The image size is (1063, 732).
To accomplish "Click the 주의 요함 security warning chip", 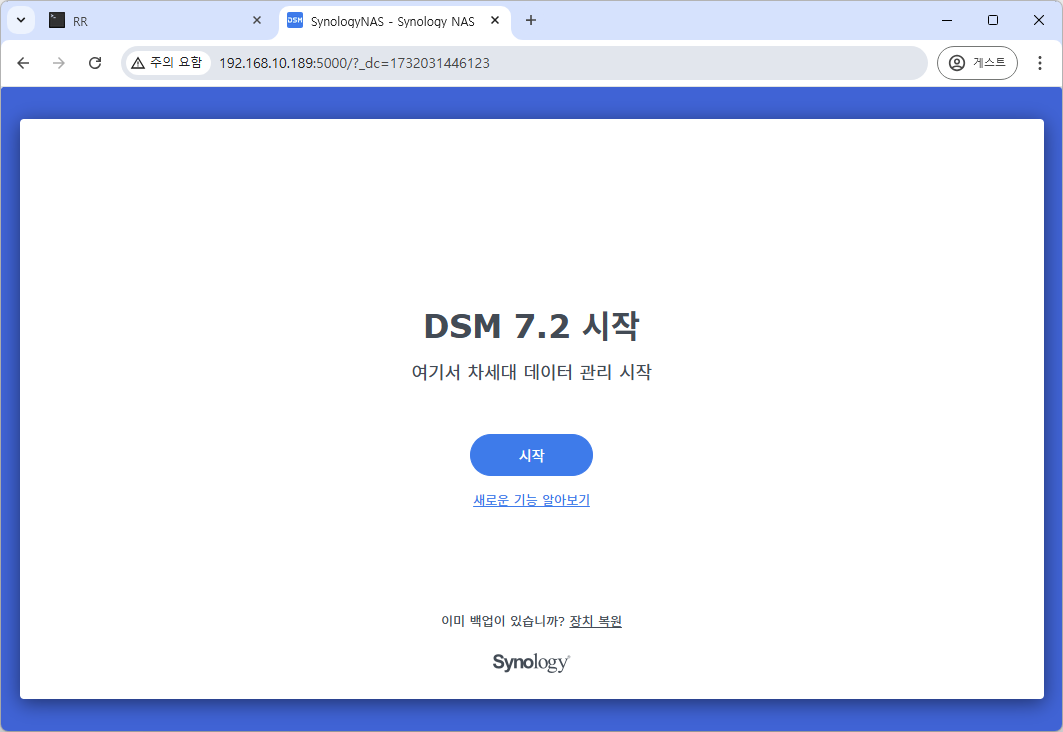I will (x=167, y=63).
